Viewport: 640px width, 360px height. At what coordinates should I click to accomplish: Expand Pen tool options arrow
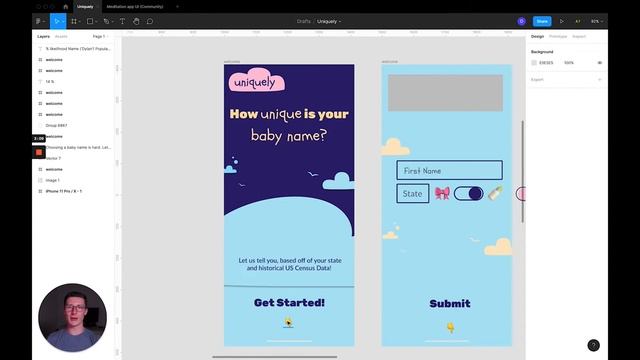(112, 21)
